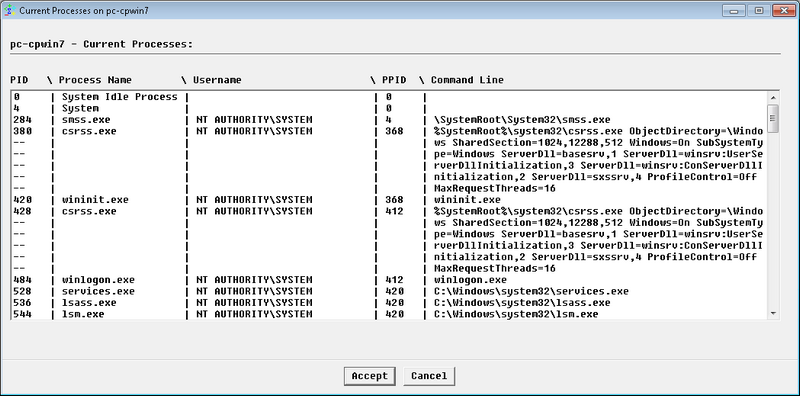The height and width of the screenshot is (396, 800).
Task: Select the smss.exe process name
Action: 86,120
